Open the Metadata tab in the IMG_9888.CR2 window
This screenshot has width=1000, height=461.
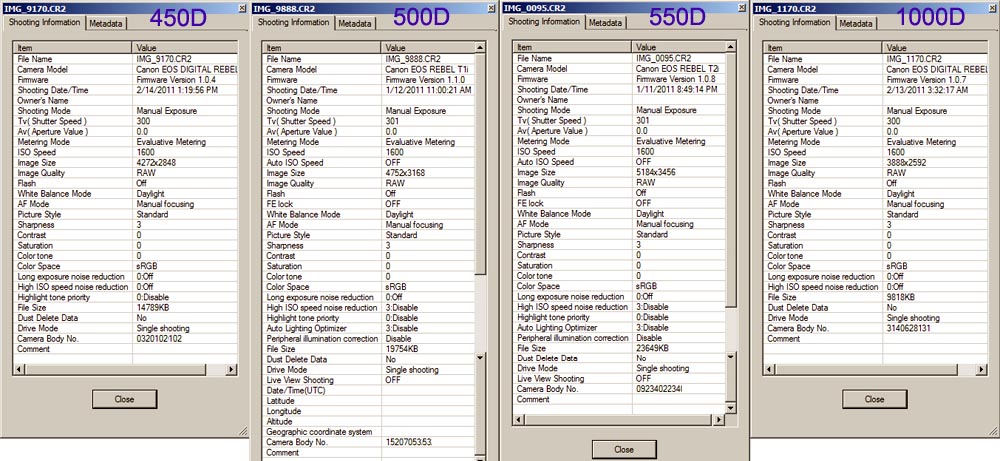click(355, 24)
